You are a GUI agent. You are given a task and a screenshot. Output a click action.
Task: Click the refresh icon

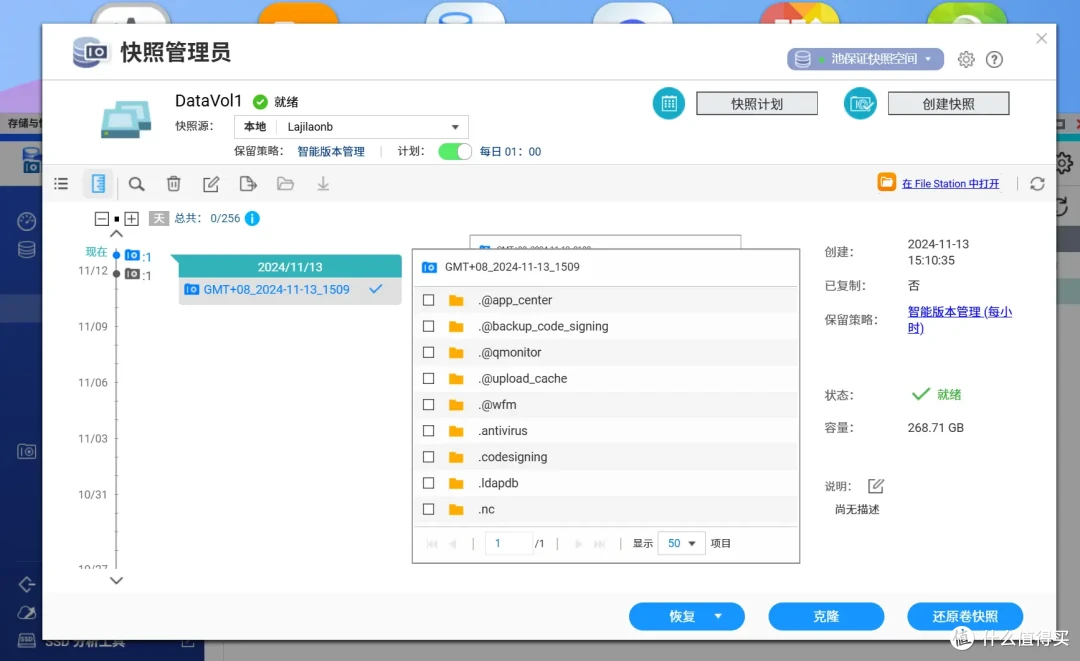[x=1037, y=184]
